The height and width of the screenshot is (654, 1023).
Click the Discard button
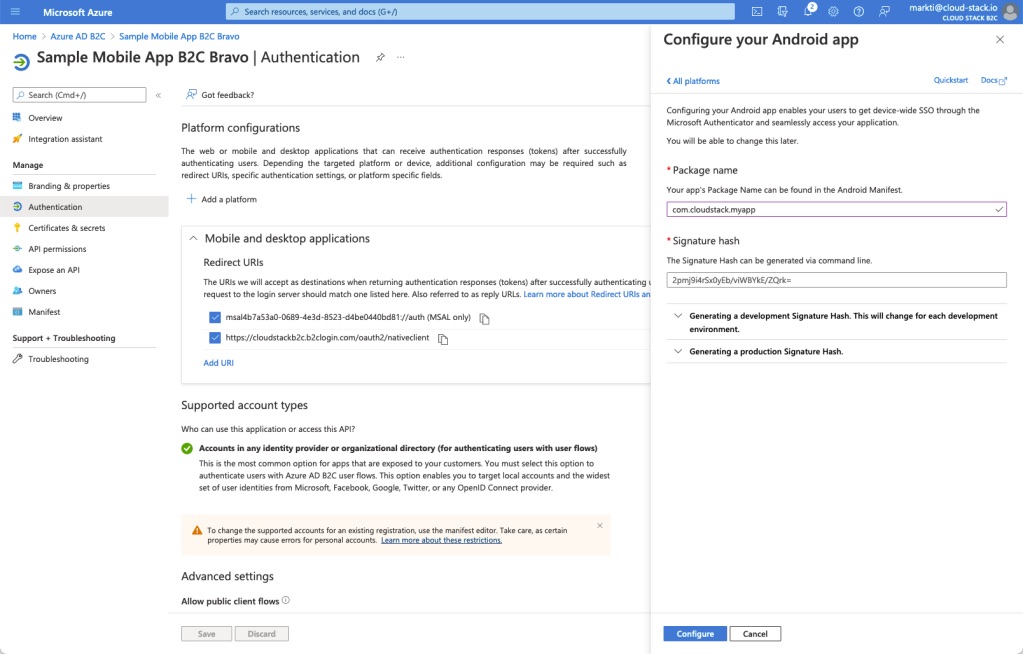click(x=262, y=634)
